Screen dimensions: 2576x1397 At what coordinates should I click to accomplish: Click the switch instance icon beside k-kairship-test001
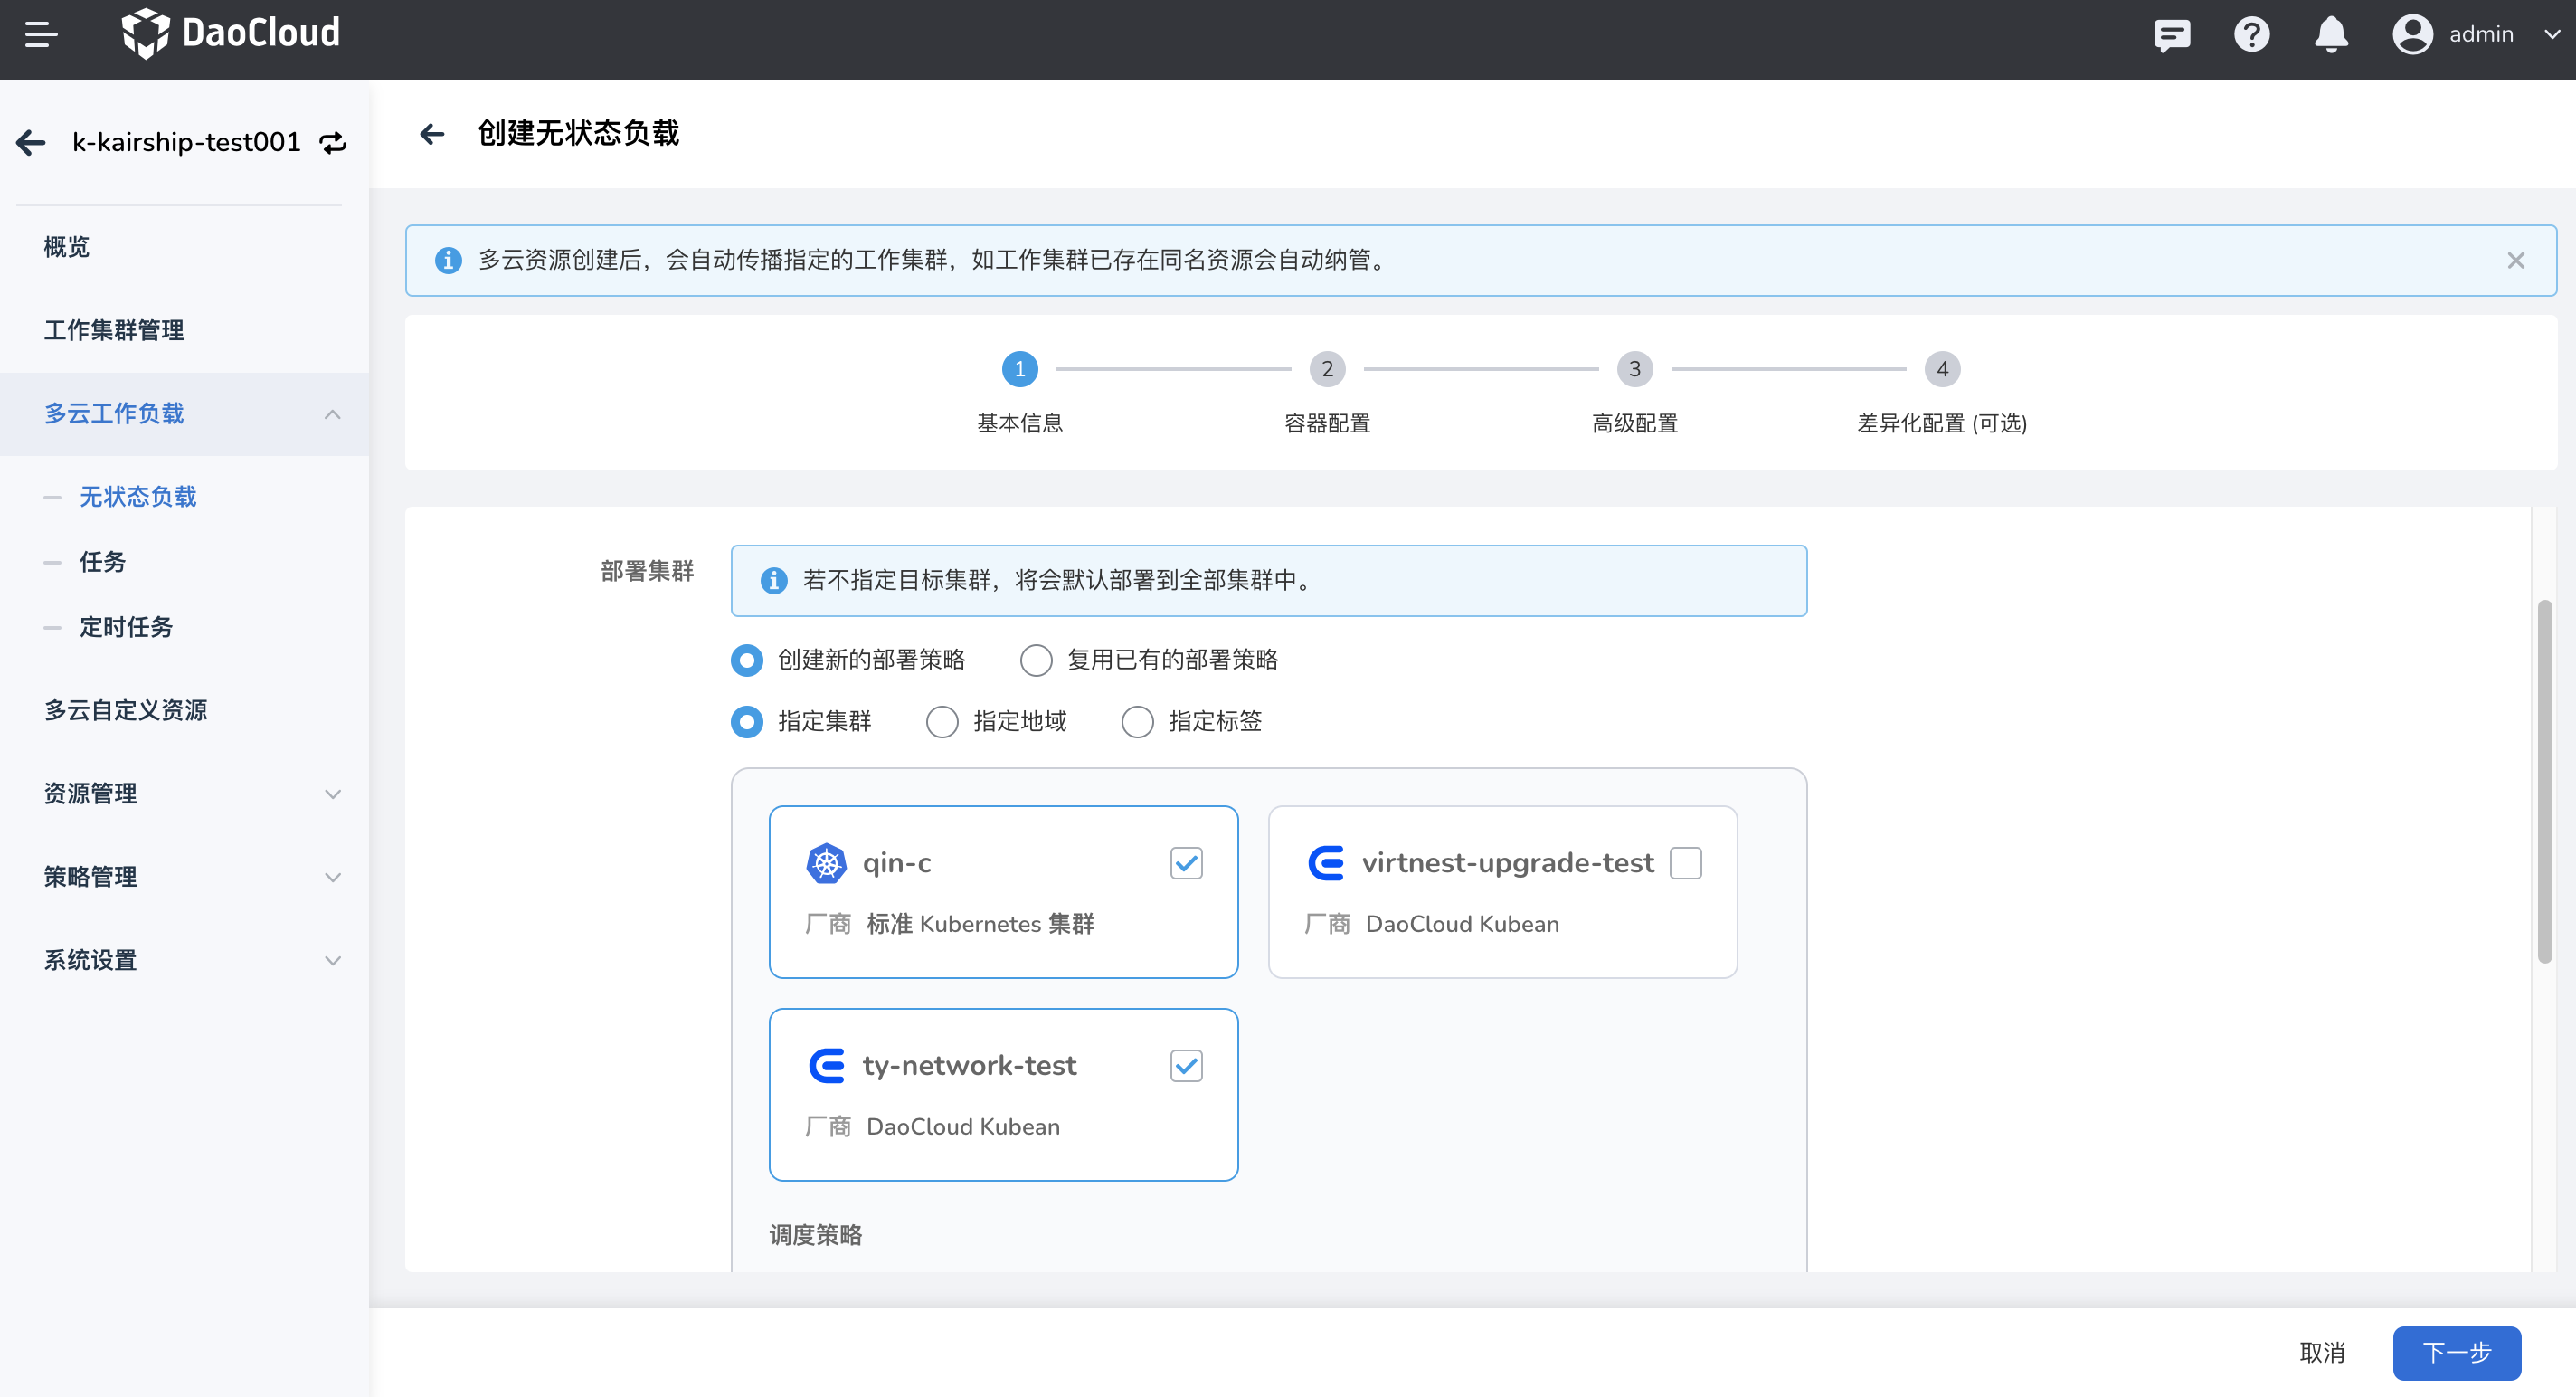point(333,143)
